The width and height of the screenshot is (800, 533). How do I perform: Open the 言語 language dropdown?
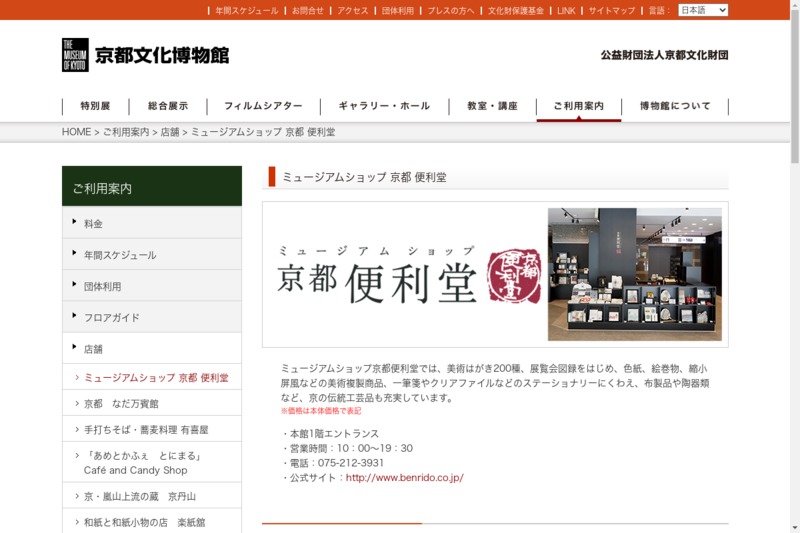(x=702, y=10)
